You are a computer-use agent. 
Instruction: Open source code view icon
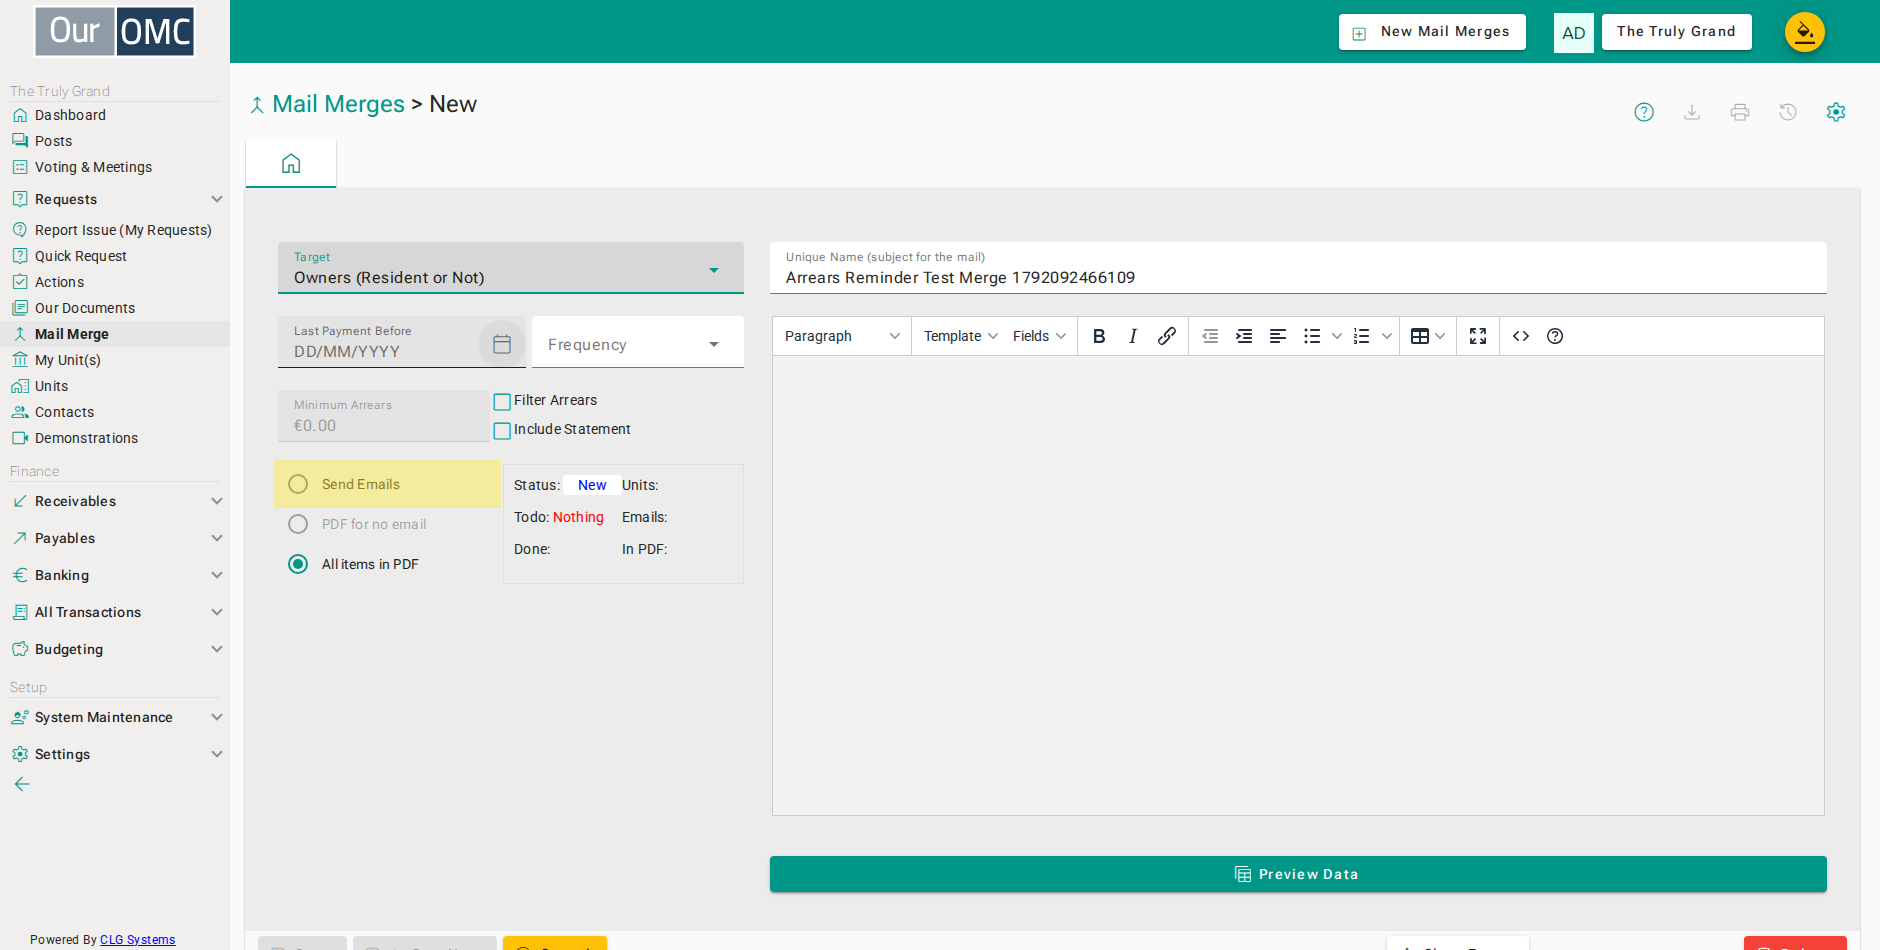click(1521, 336)
